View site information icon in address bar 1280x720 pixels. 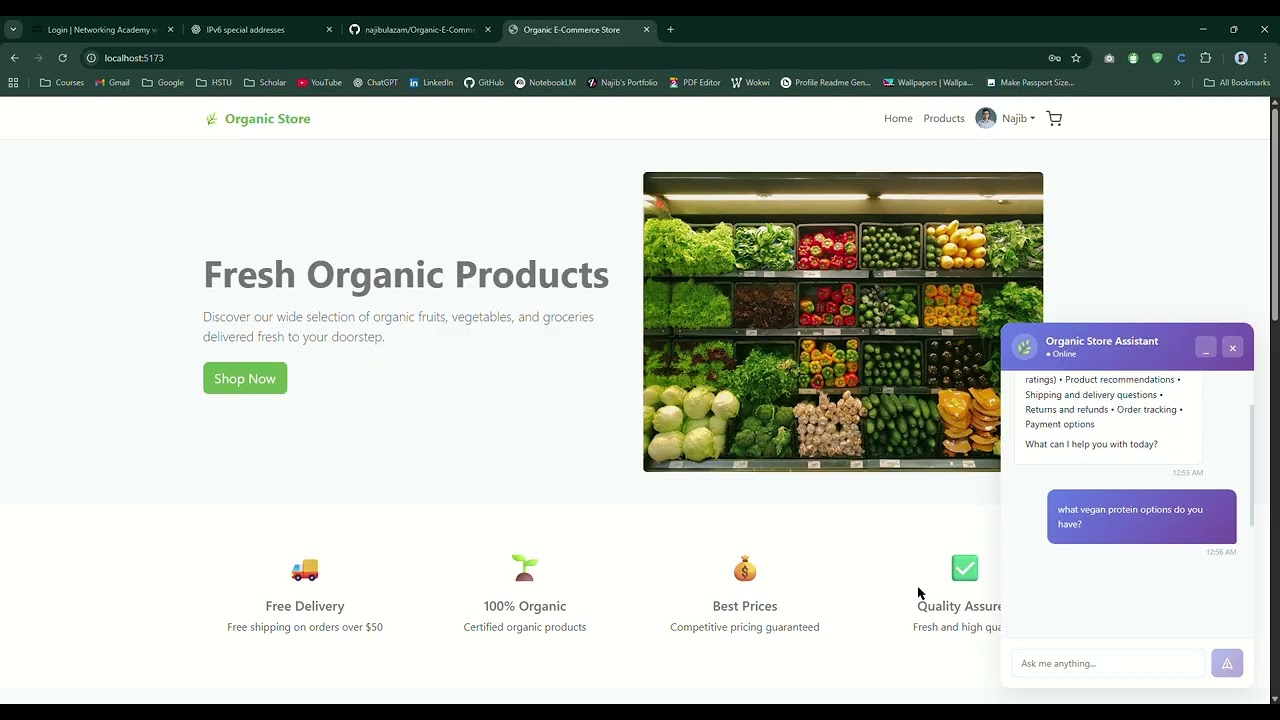[91, 58]
